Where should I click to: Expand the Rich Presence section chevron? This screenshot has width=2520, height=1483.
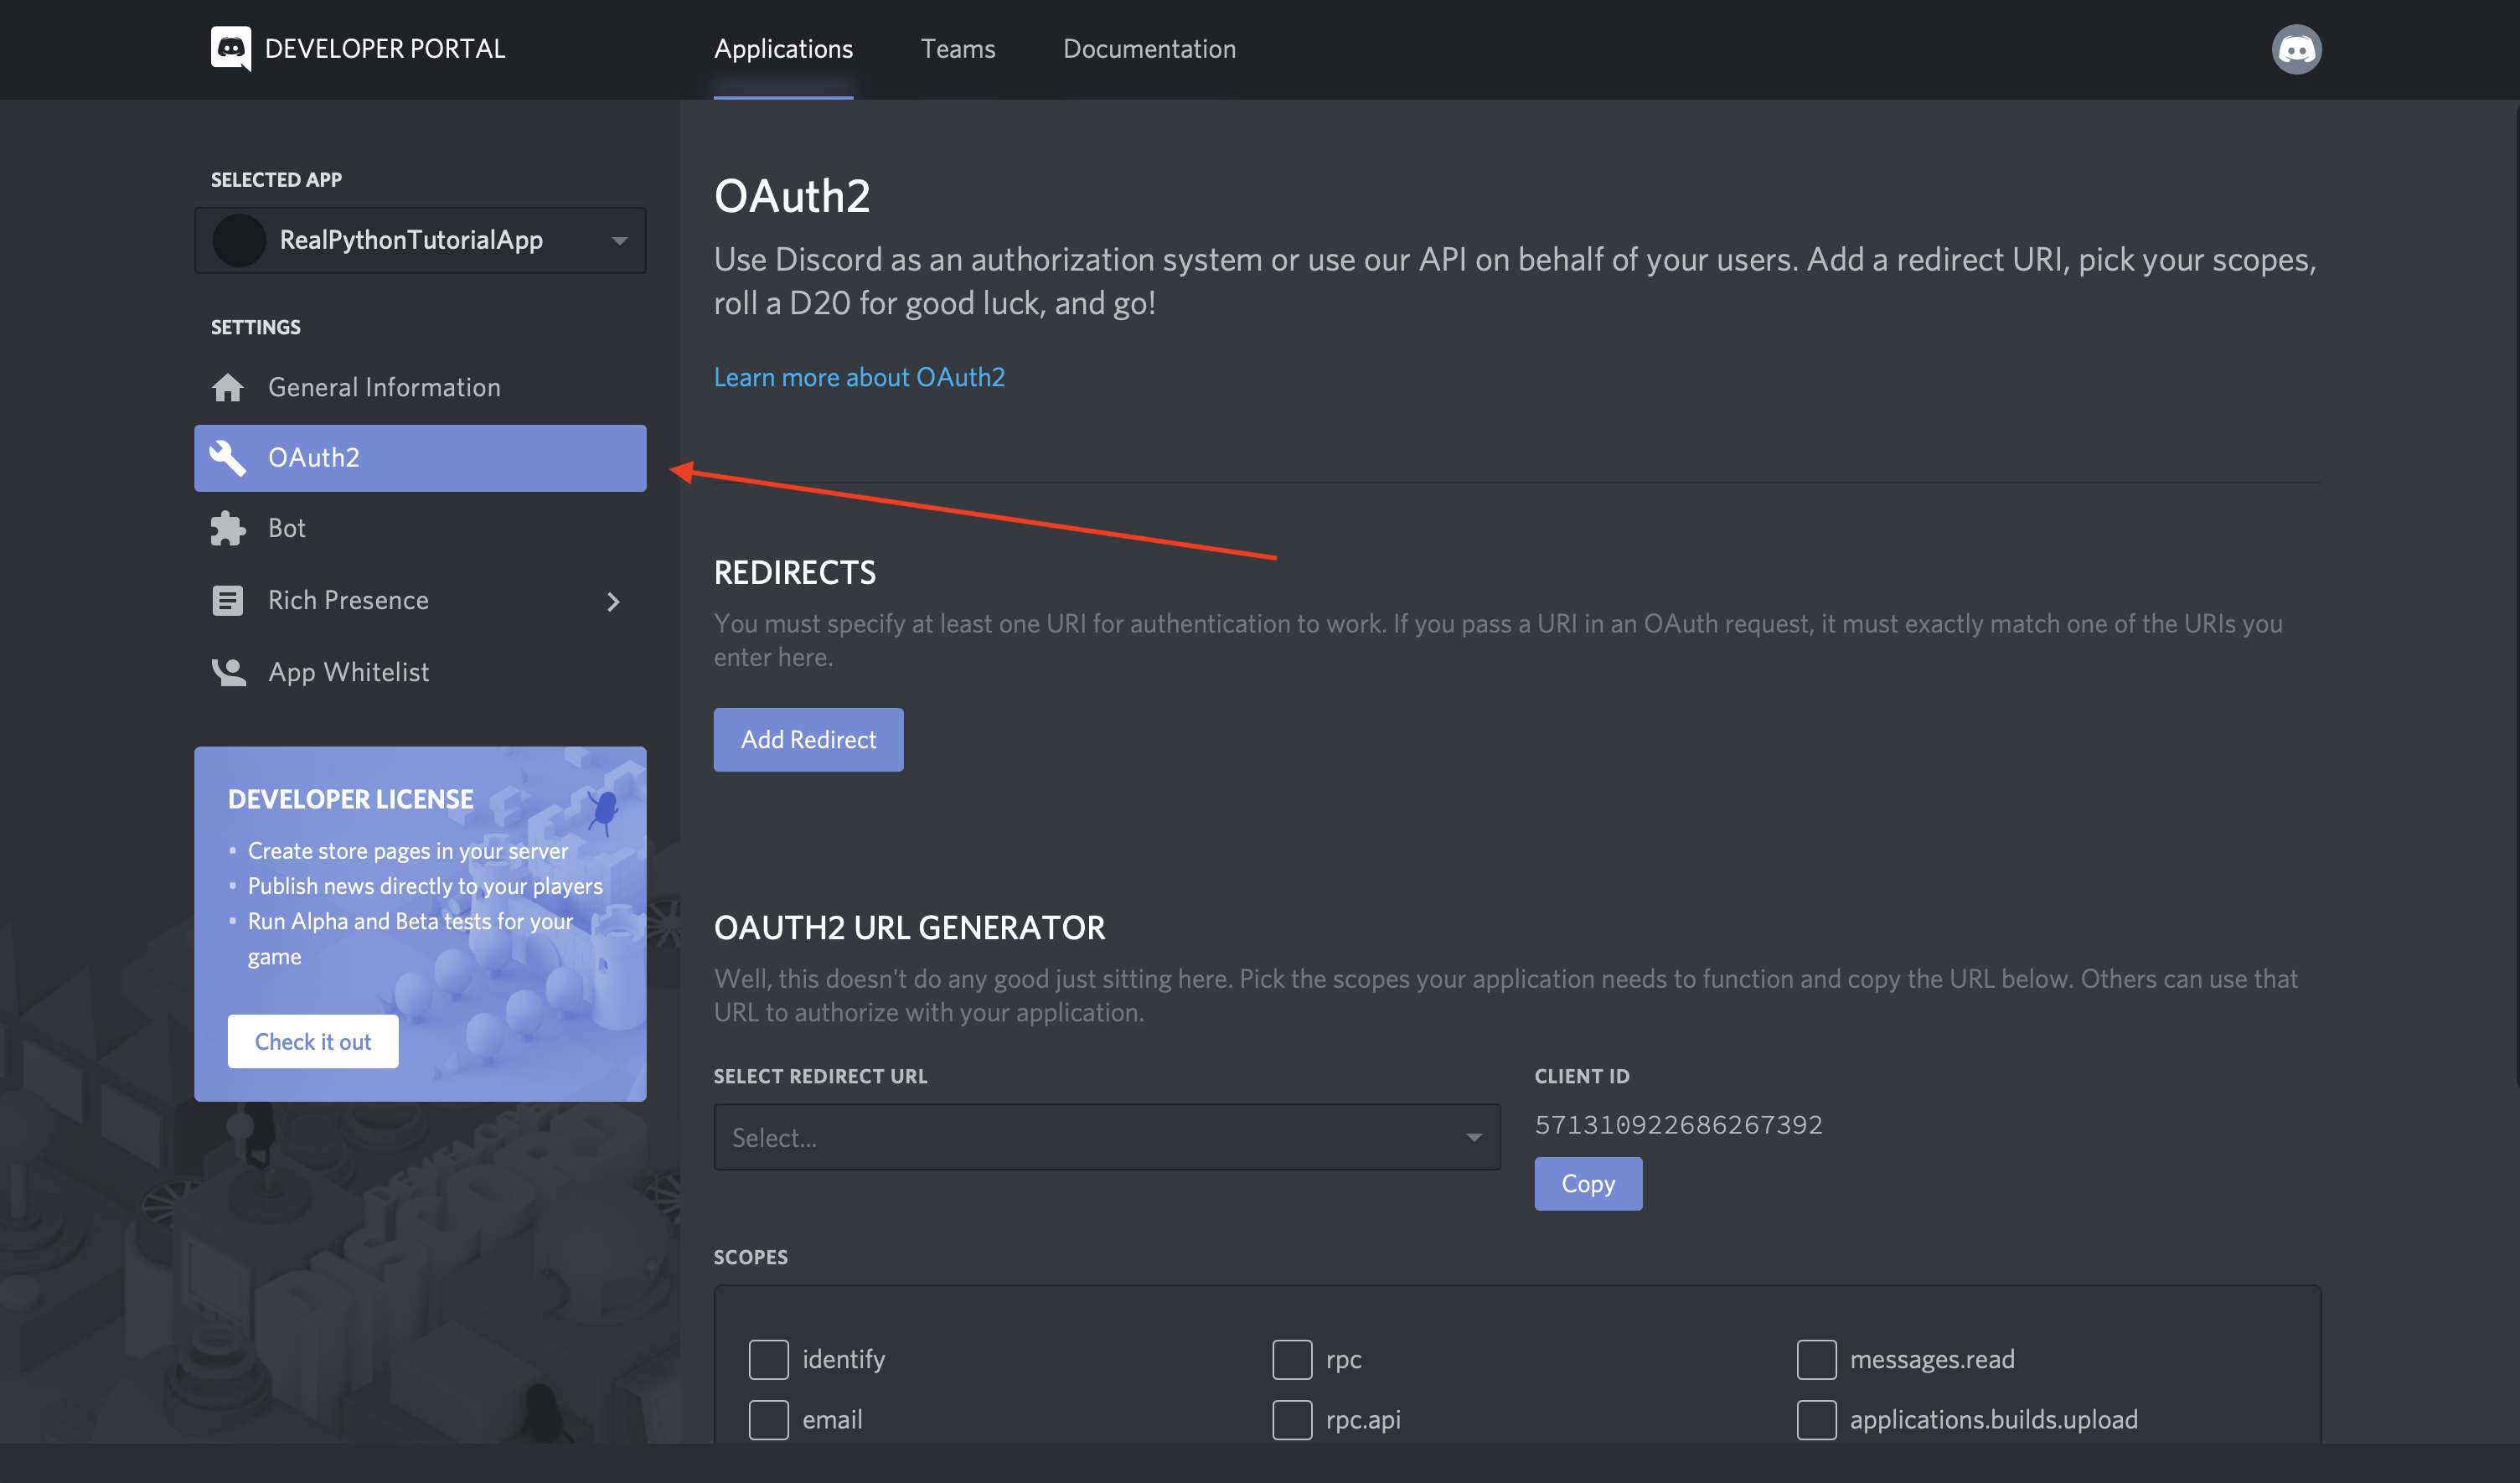(613, 601)
